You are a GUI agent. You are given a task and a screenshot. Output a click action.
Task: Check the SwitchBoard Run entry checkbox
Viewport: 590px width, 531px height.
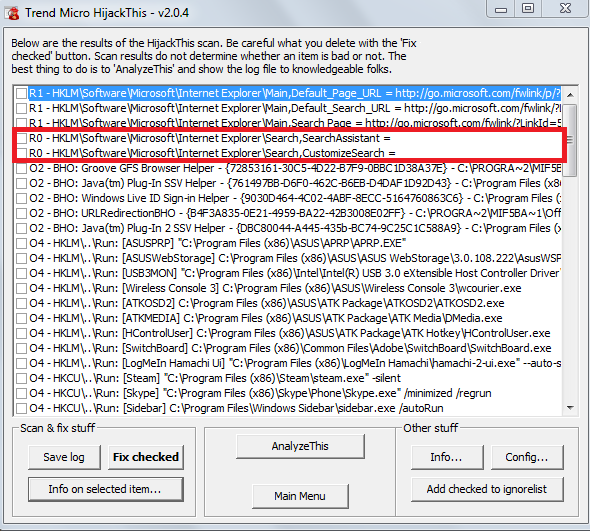[22, 348]
